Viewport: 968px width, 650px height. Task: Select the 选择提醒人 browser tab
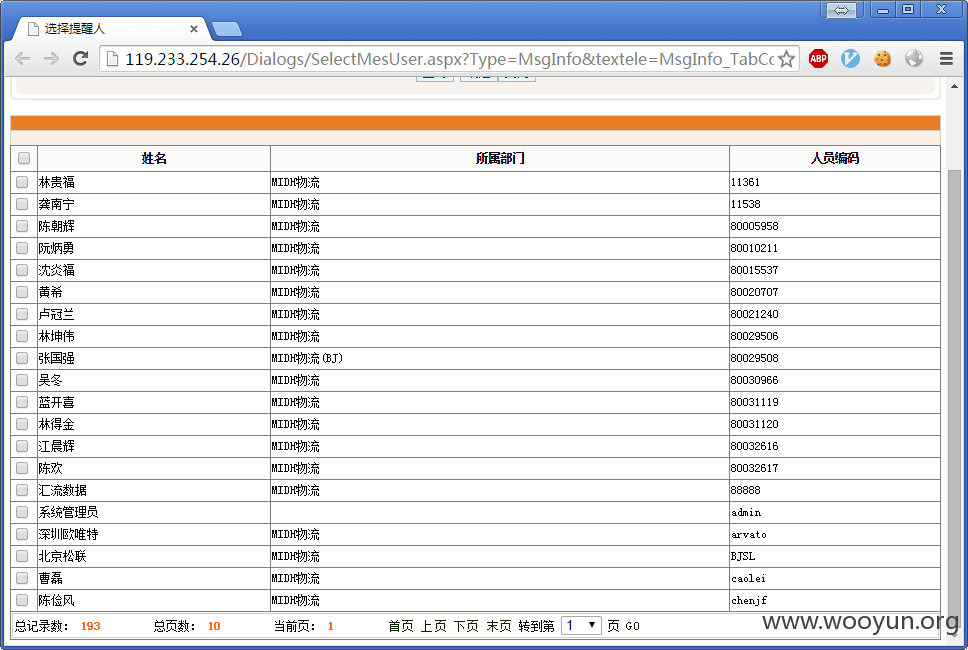[x=111, y=29]
